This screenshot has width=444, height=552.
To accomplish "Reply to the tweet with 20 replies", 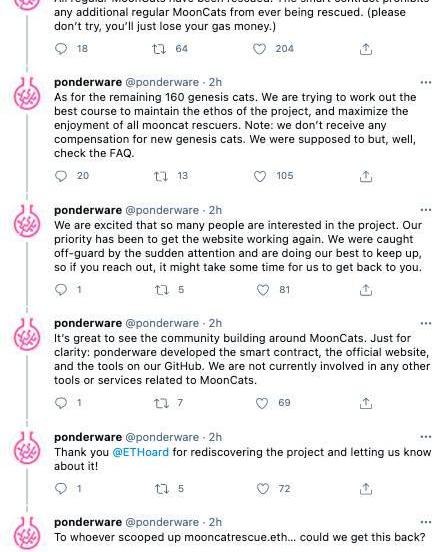I will [61, 176].
